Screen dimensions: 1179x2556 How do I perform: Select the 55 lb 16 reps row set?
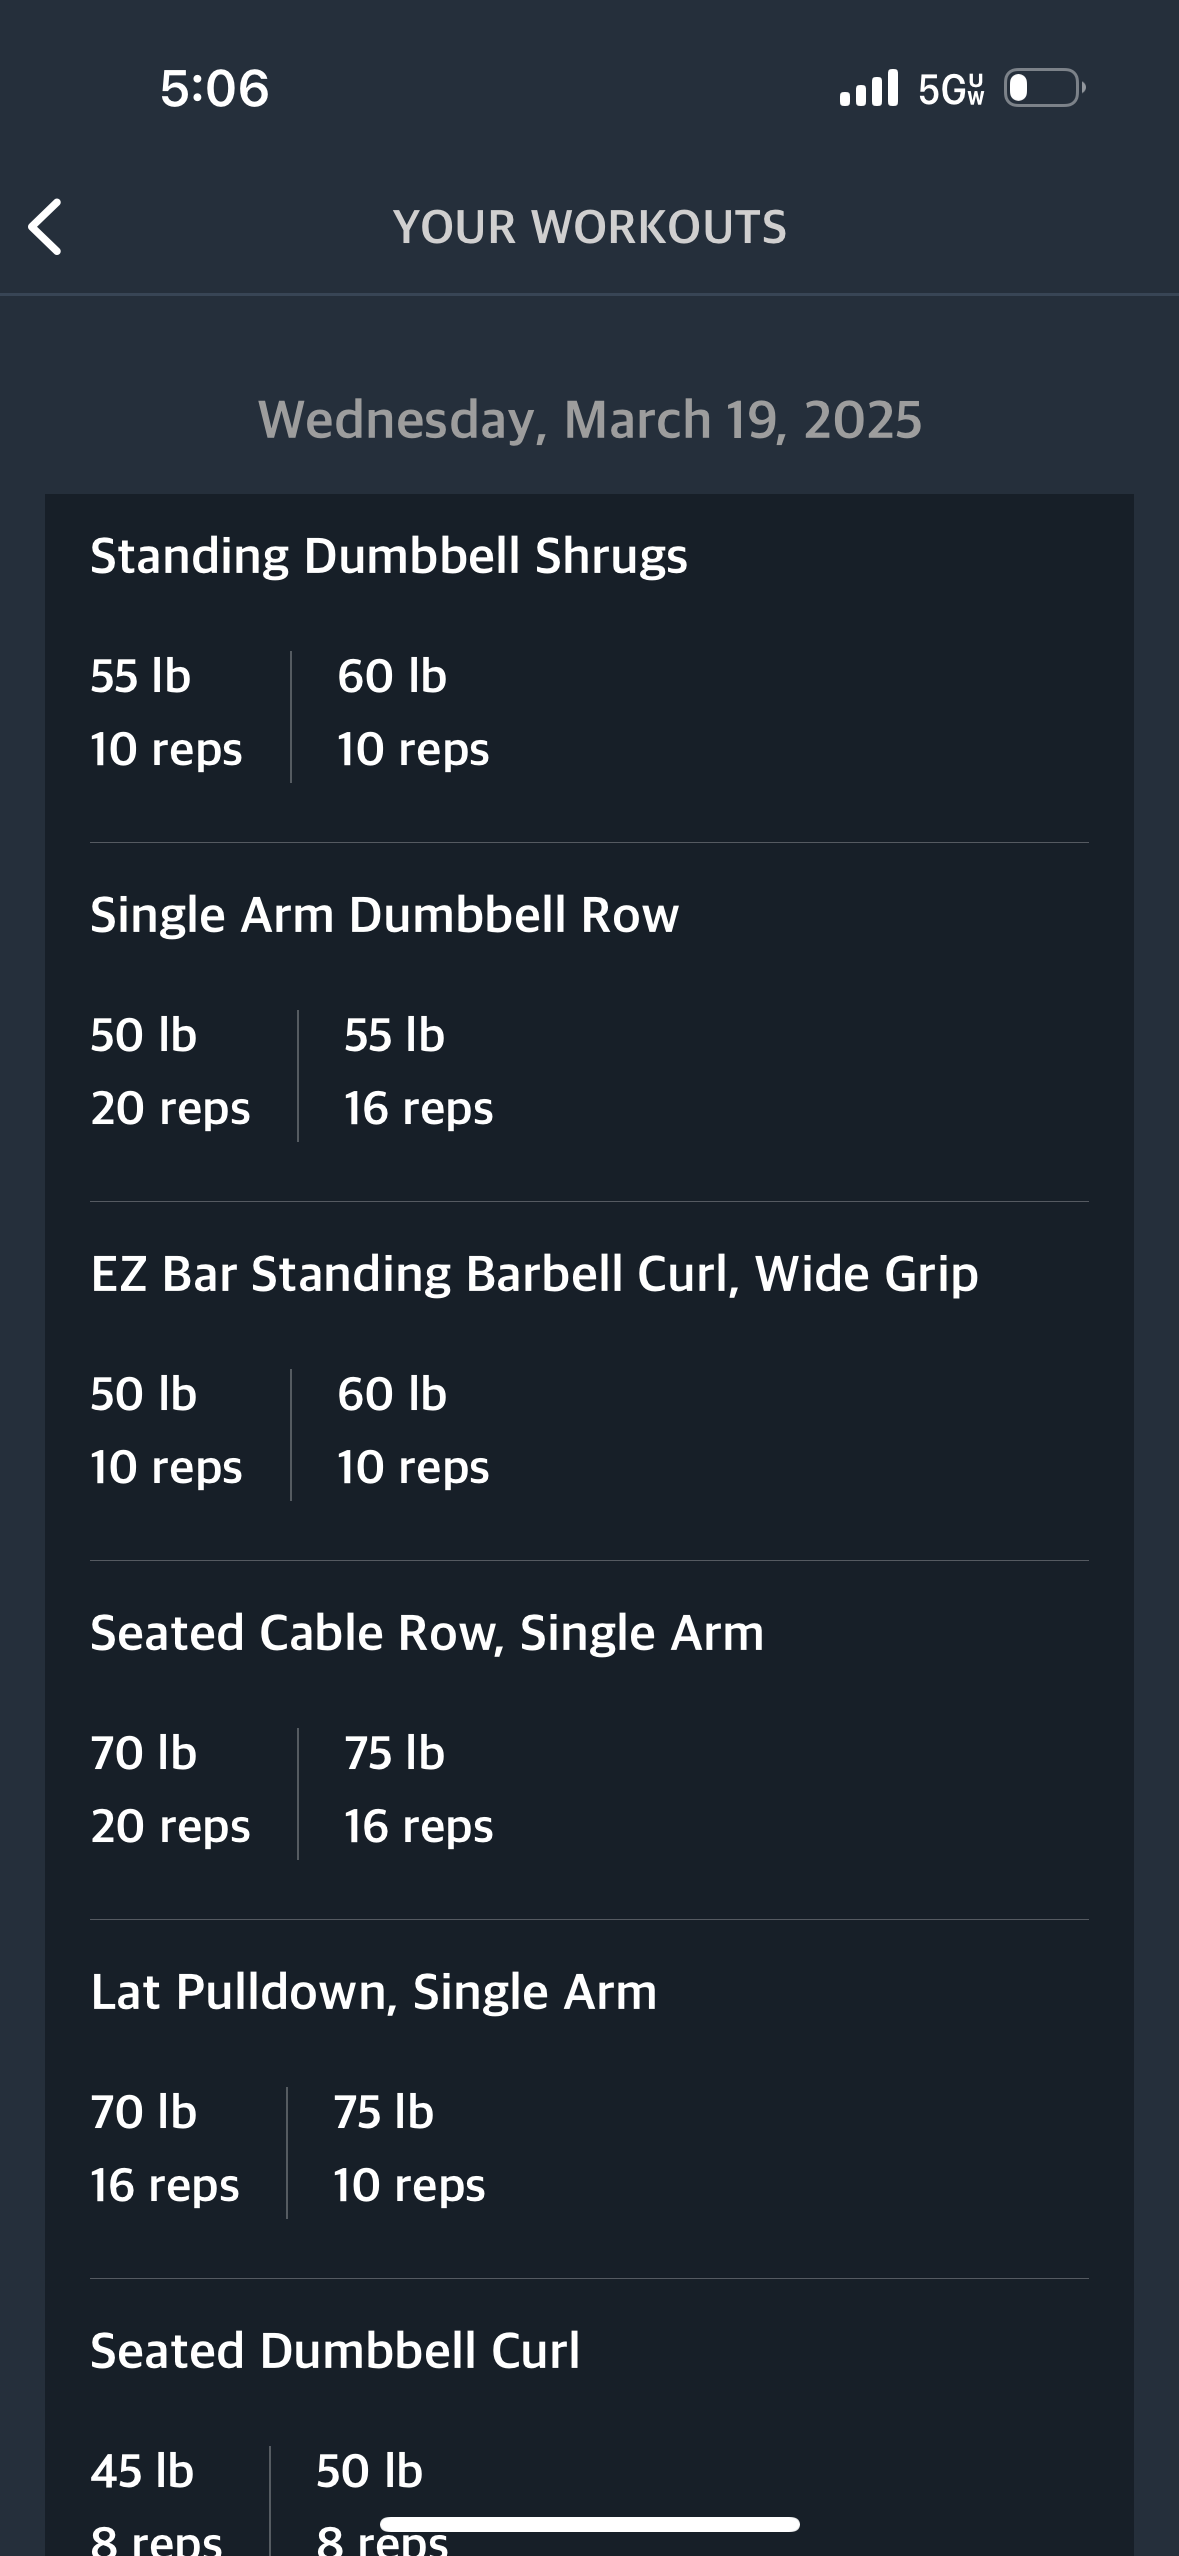pyautogui.click(x=418, y=1072)
